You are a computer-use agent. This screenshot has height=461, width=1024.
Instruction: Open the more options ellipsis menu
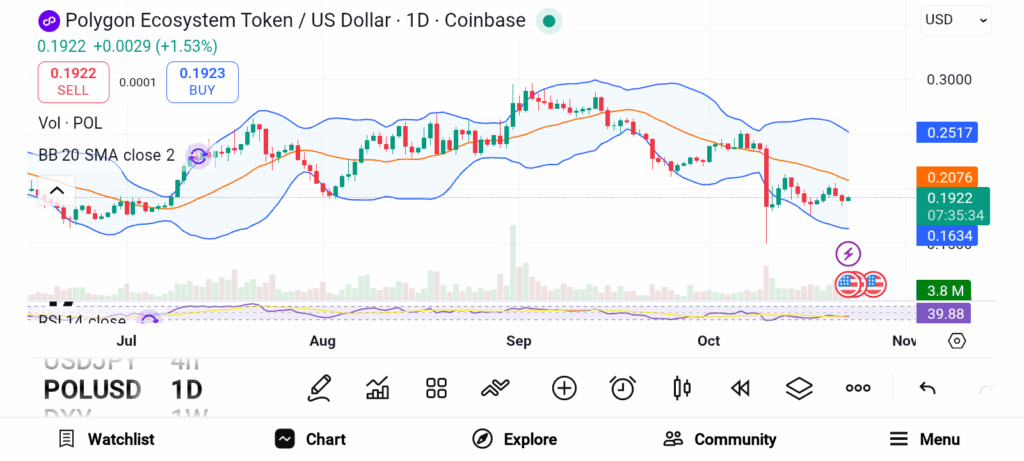coord(858,388)
